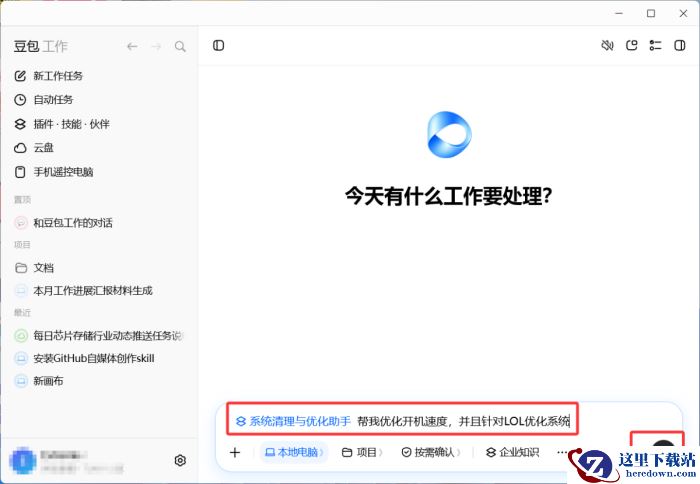Viewport: 700px width, 484px height.
Task: Open 本月工作进展汇报材料生成 conversation
Action: tap(83, 291)
